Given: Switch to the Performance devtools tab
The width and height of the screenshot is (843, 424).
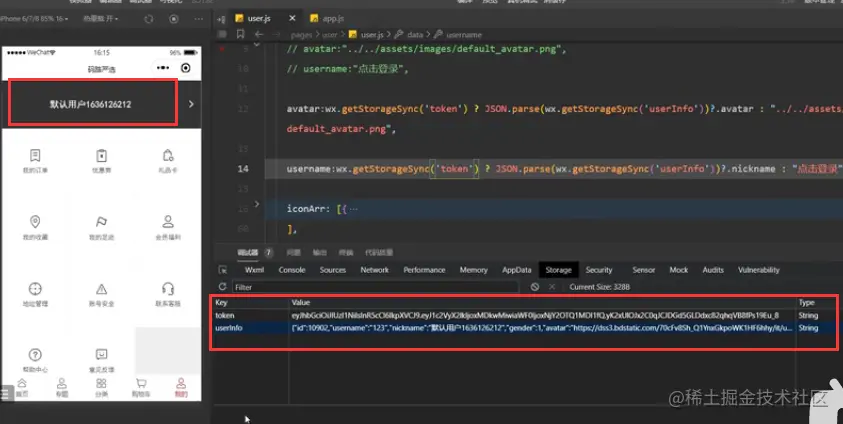Looking at the screenshot, I should (x=424, y=270).
